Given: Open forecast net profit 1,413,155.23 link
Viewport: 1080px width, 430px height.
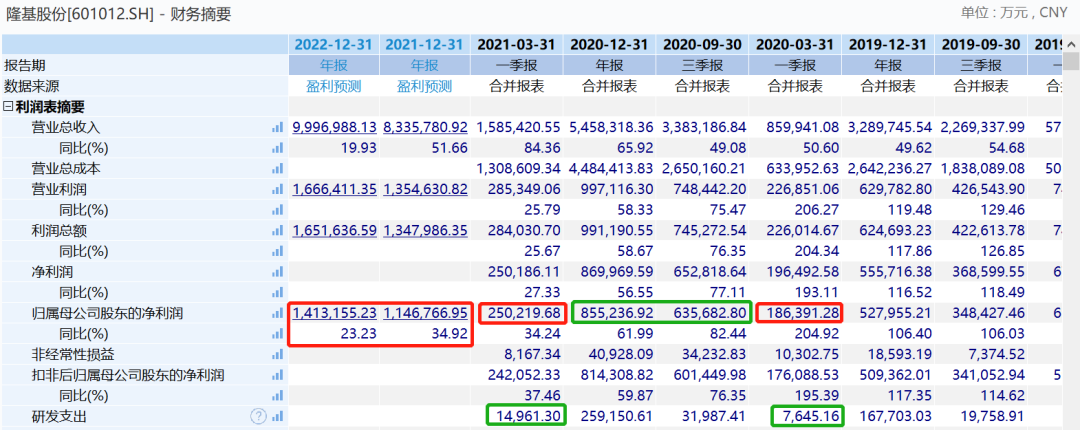Looking at the screenshot, I should tap(334, 314).
